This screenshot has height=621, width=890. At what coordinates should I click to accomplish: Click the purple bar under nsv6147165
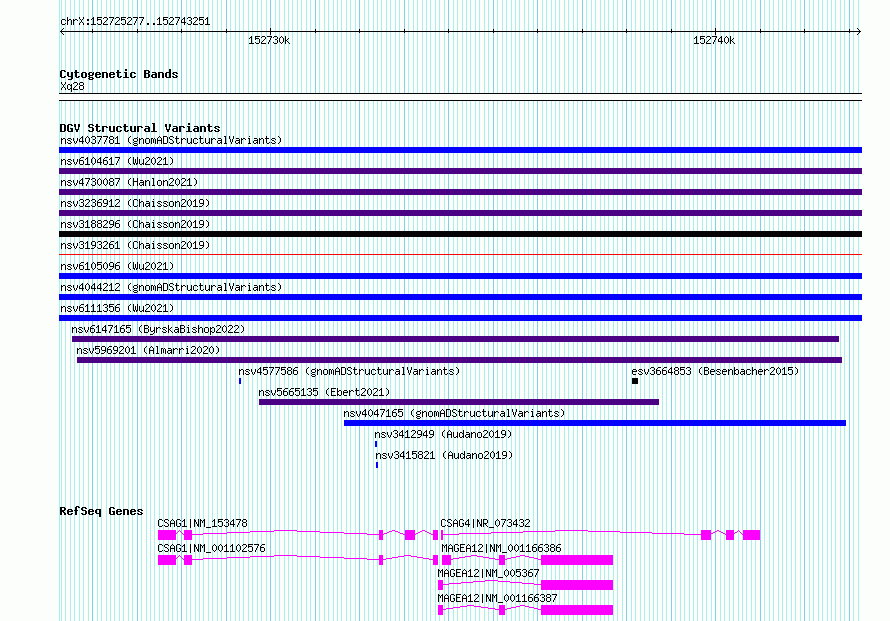point(455,339)
